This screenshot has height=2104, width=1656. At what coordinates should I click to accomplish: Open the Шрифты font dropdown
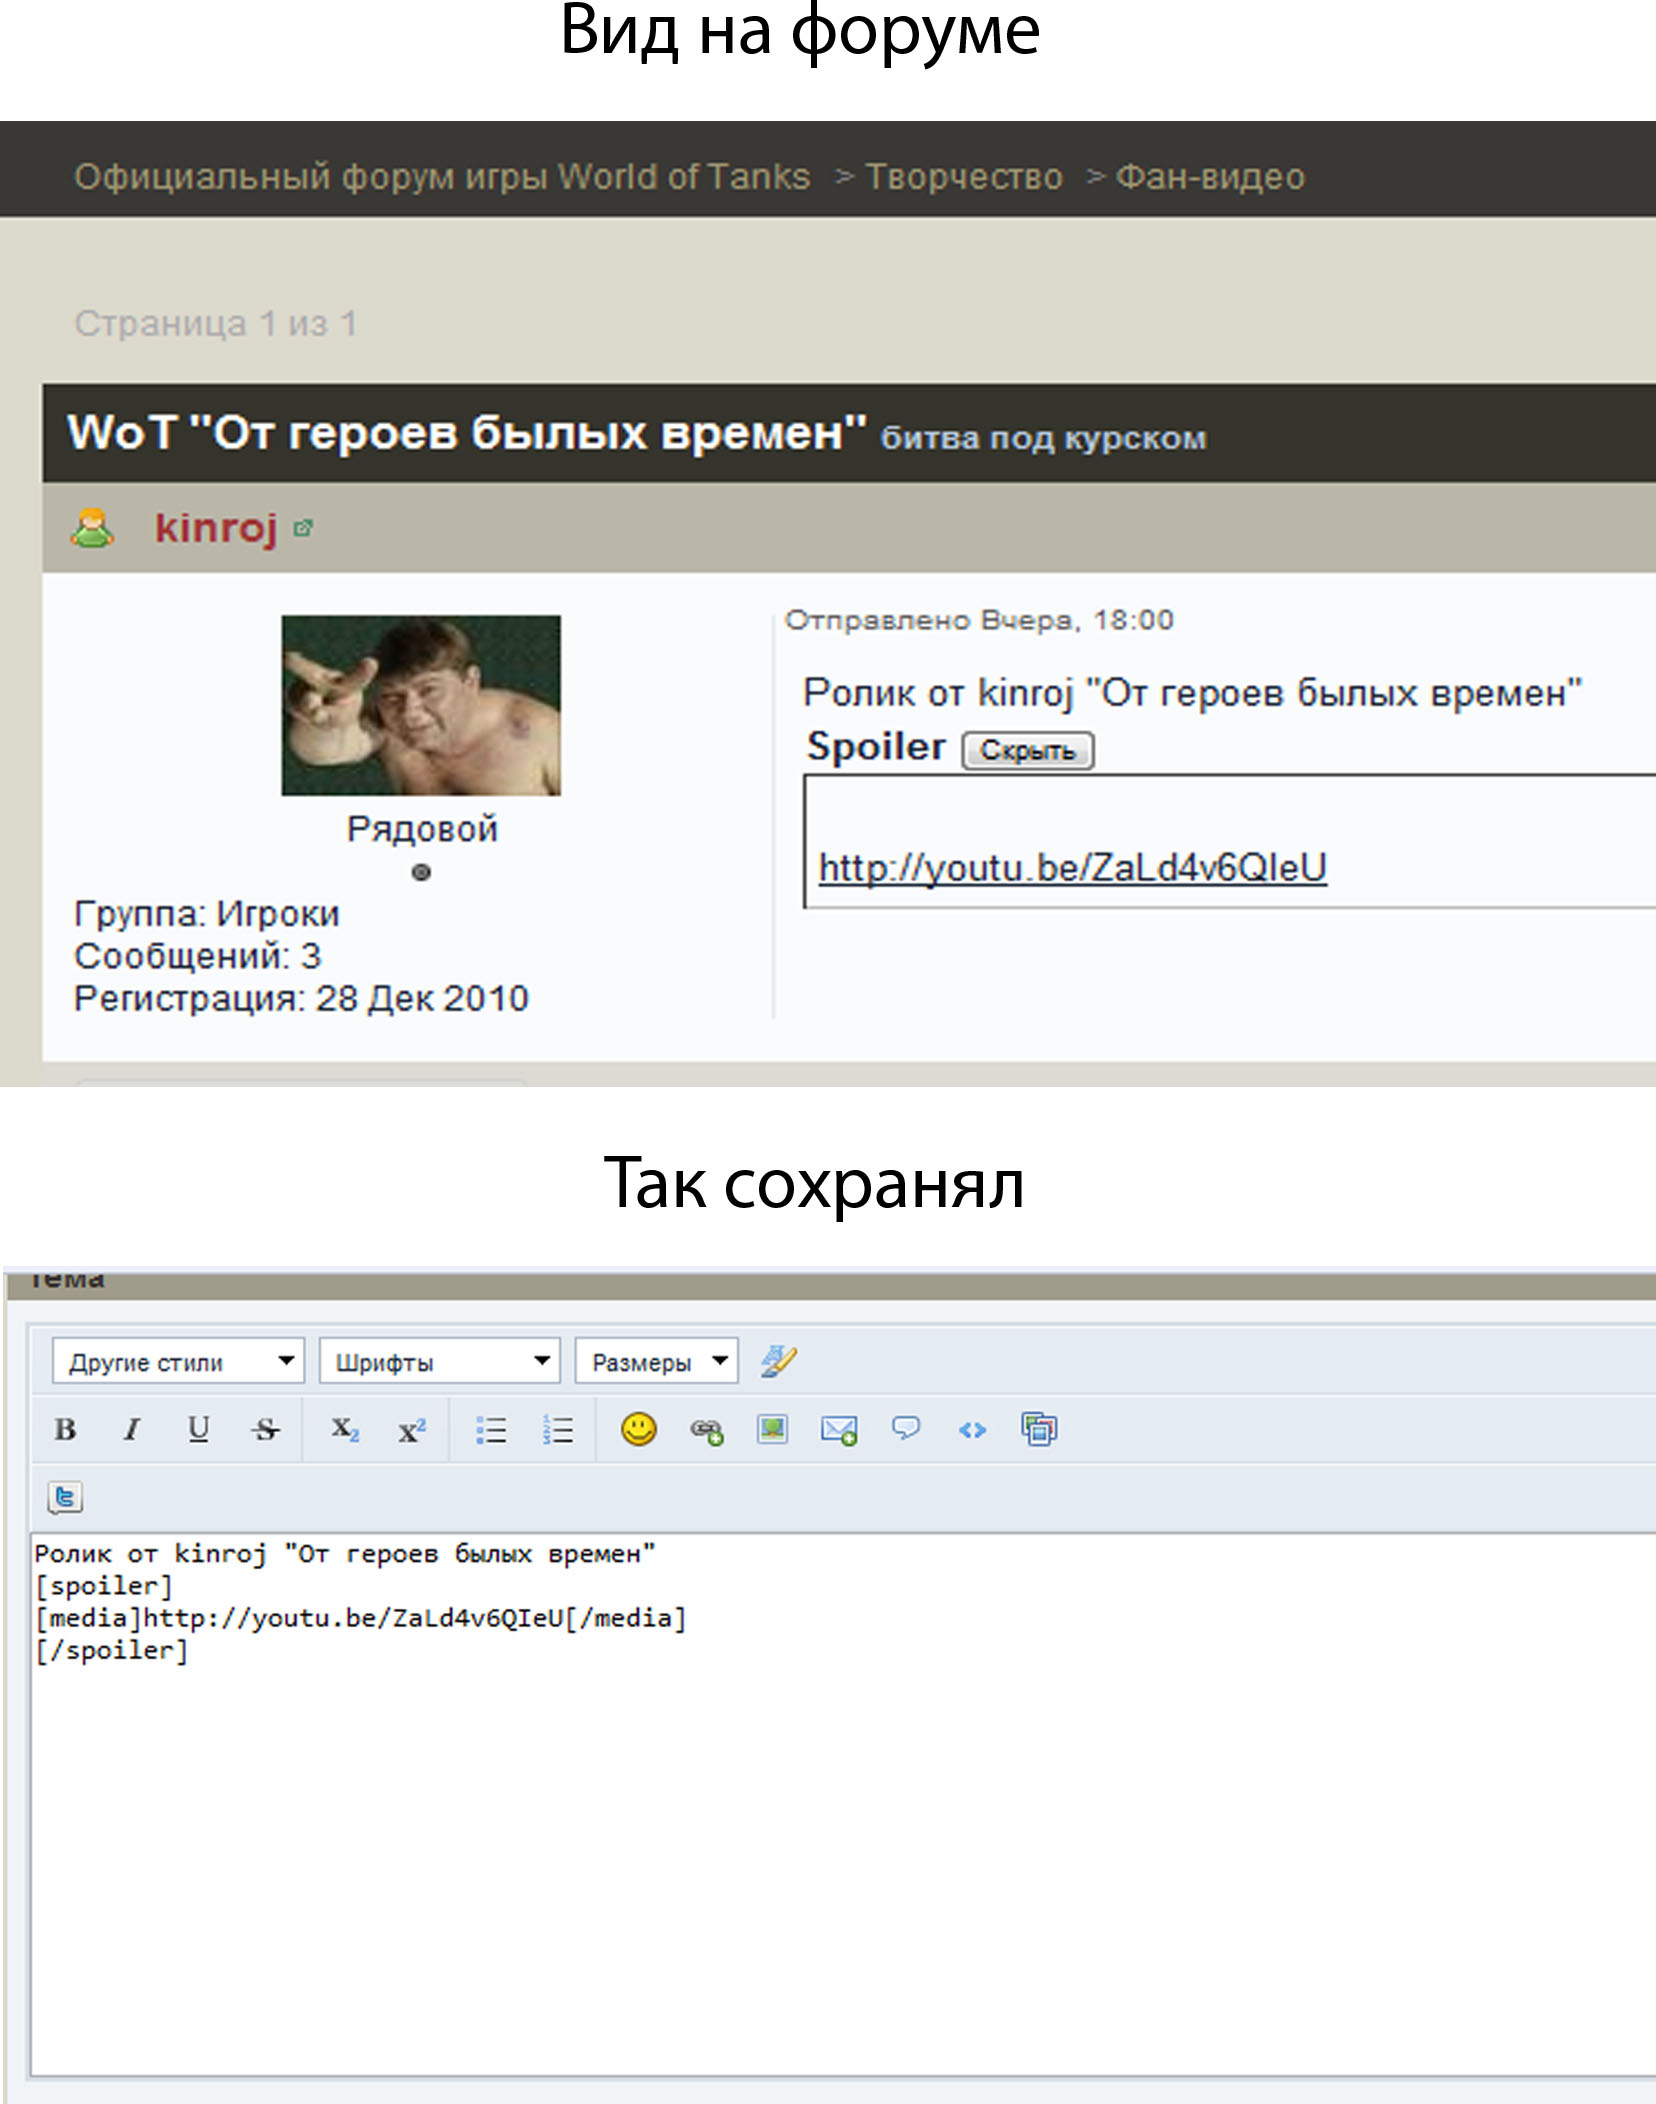click(x=439, y=1361)
